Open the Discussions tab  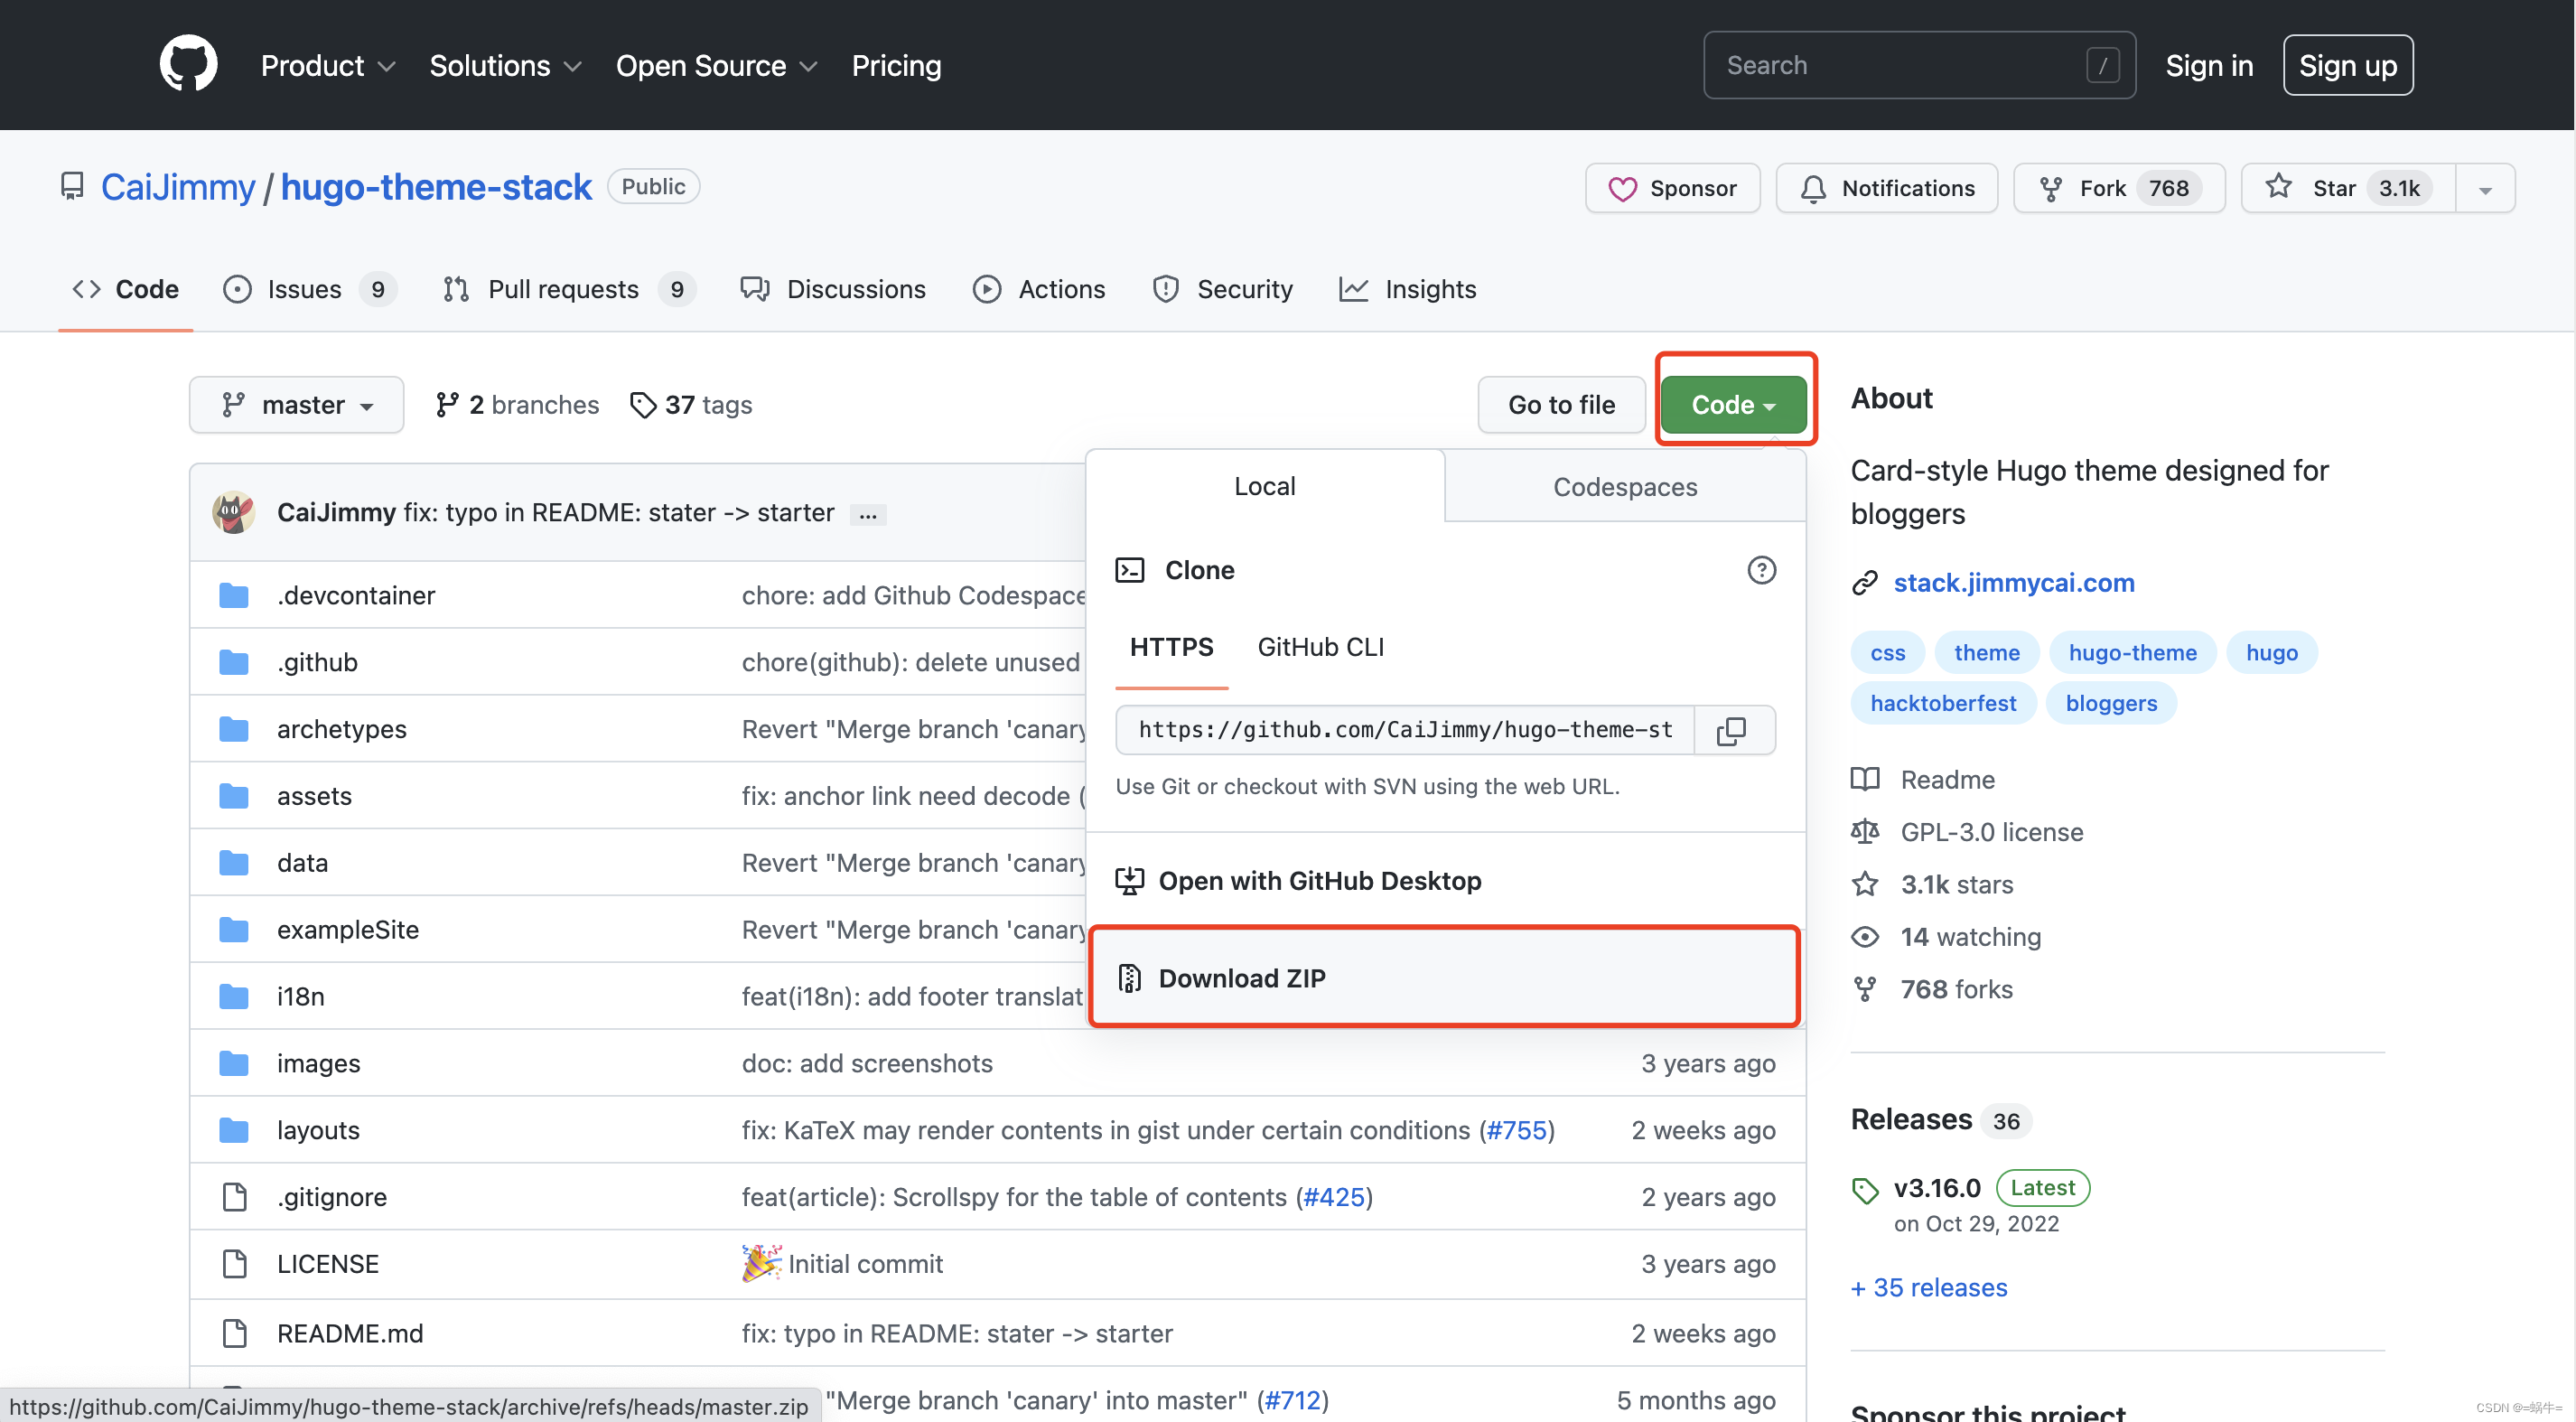click(x=833, y=290)
